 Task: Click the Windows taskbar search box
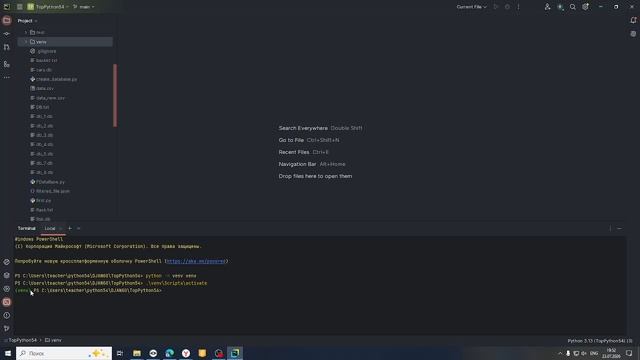point(64,353)
